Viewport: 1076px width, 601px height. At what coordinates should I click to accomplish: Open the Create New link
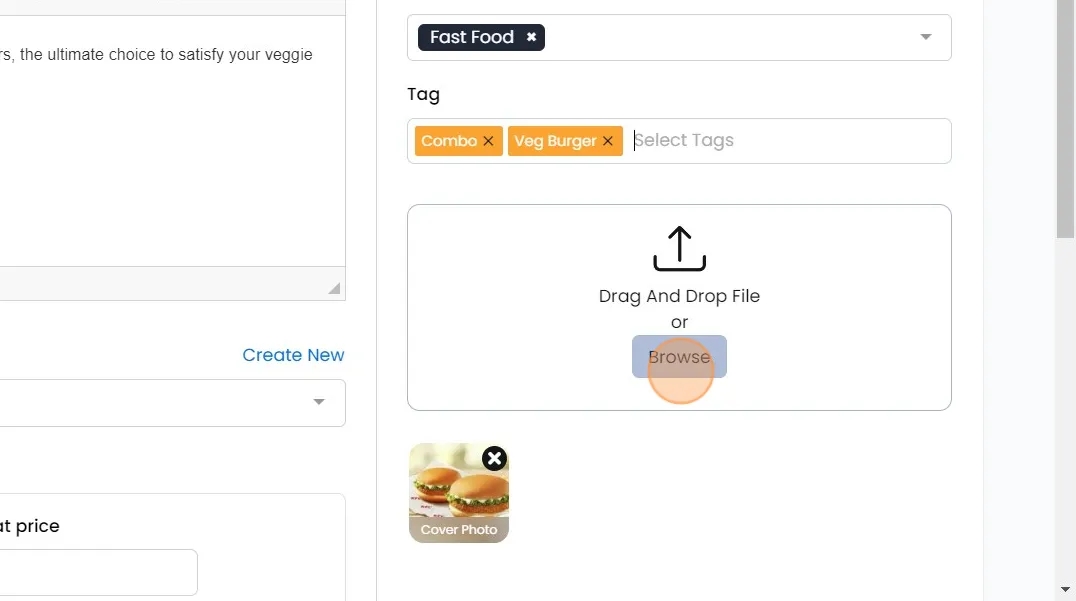[x=293, y=355]
